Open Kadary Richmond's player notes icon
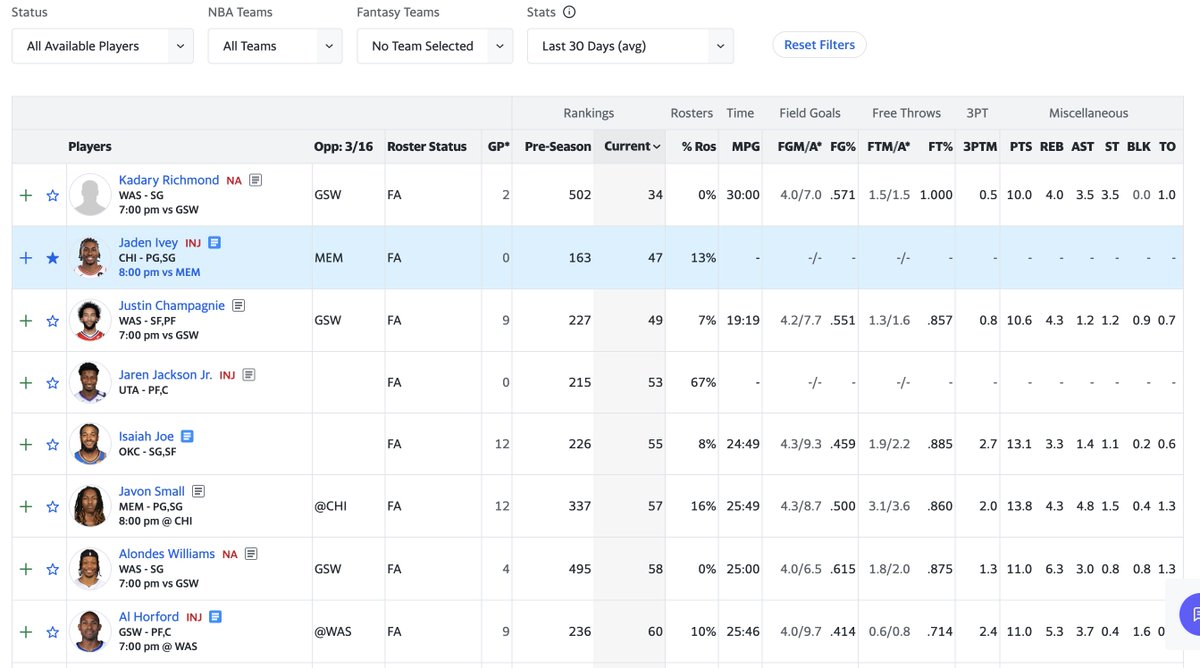Image resolution: width=1200 pixels, height=668 pixels. tap(256, 180)
